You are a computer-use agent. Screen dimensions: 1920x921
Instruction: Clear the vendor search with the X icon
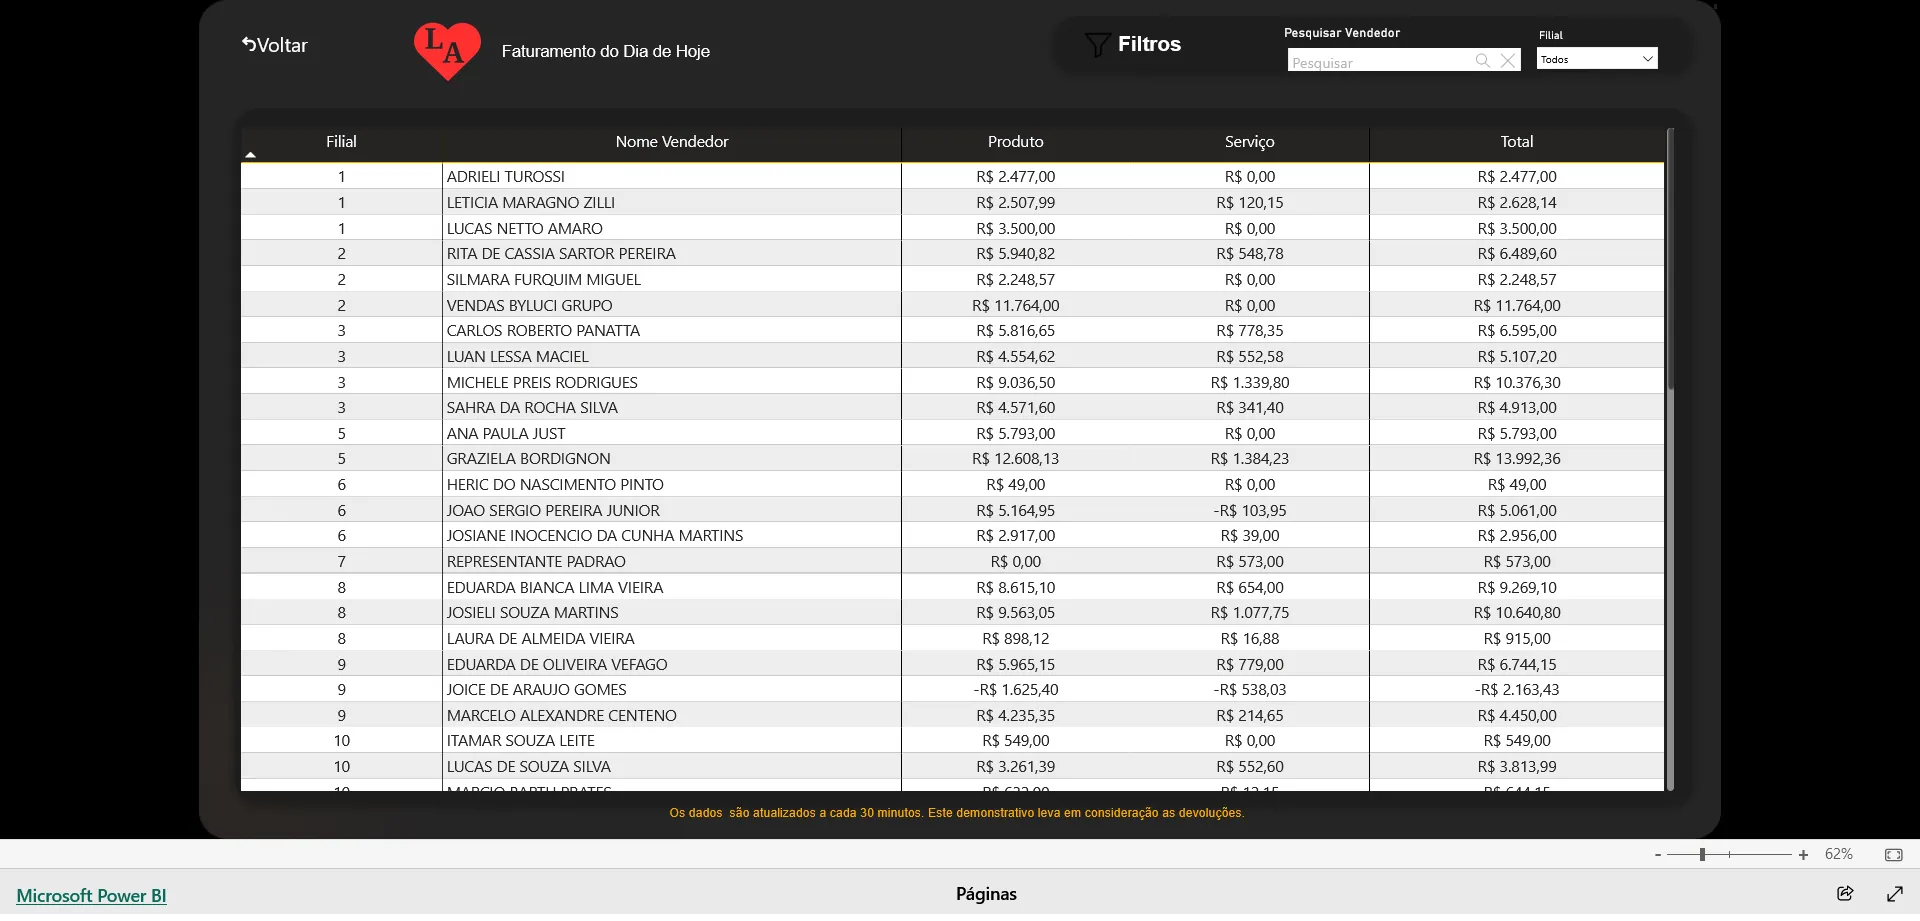tap(1508, 61)
